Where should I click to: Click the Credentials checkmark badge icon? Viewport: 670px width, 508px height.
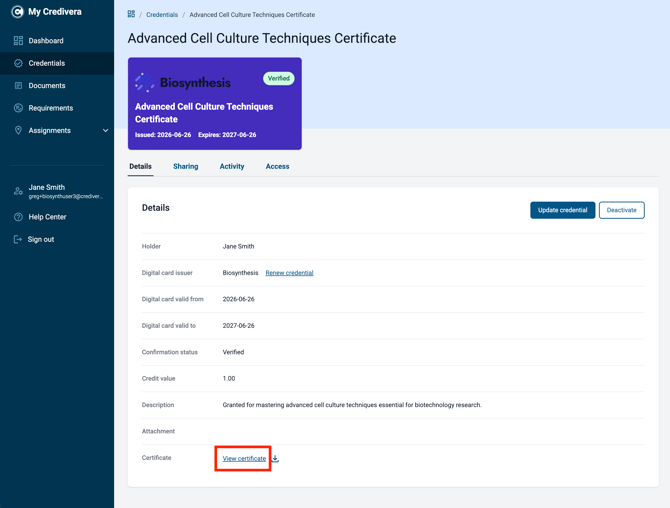pos(18,63)
